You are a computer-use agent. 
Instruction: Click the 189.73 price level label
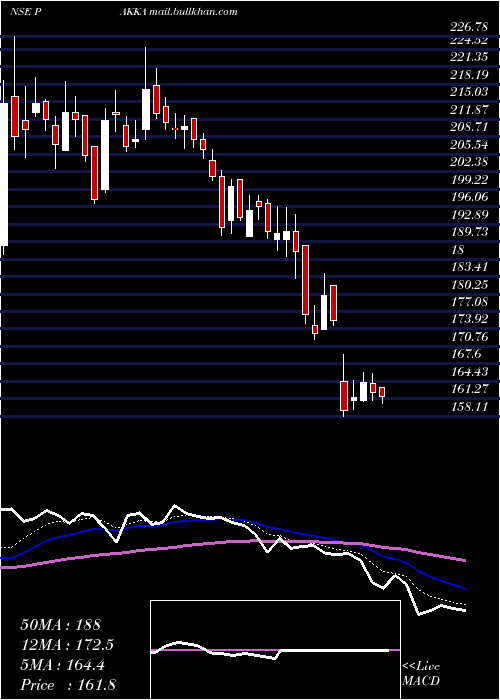pos(469,232)
